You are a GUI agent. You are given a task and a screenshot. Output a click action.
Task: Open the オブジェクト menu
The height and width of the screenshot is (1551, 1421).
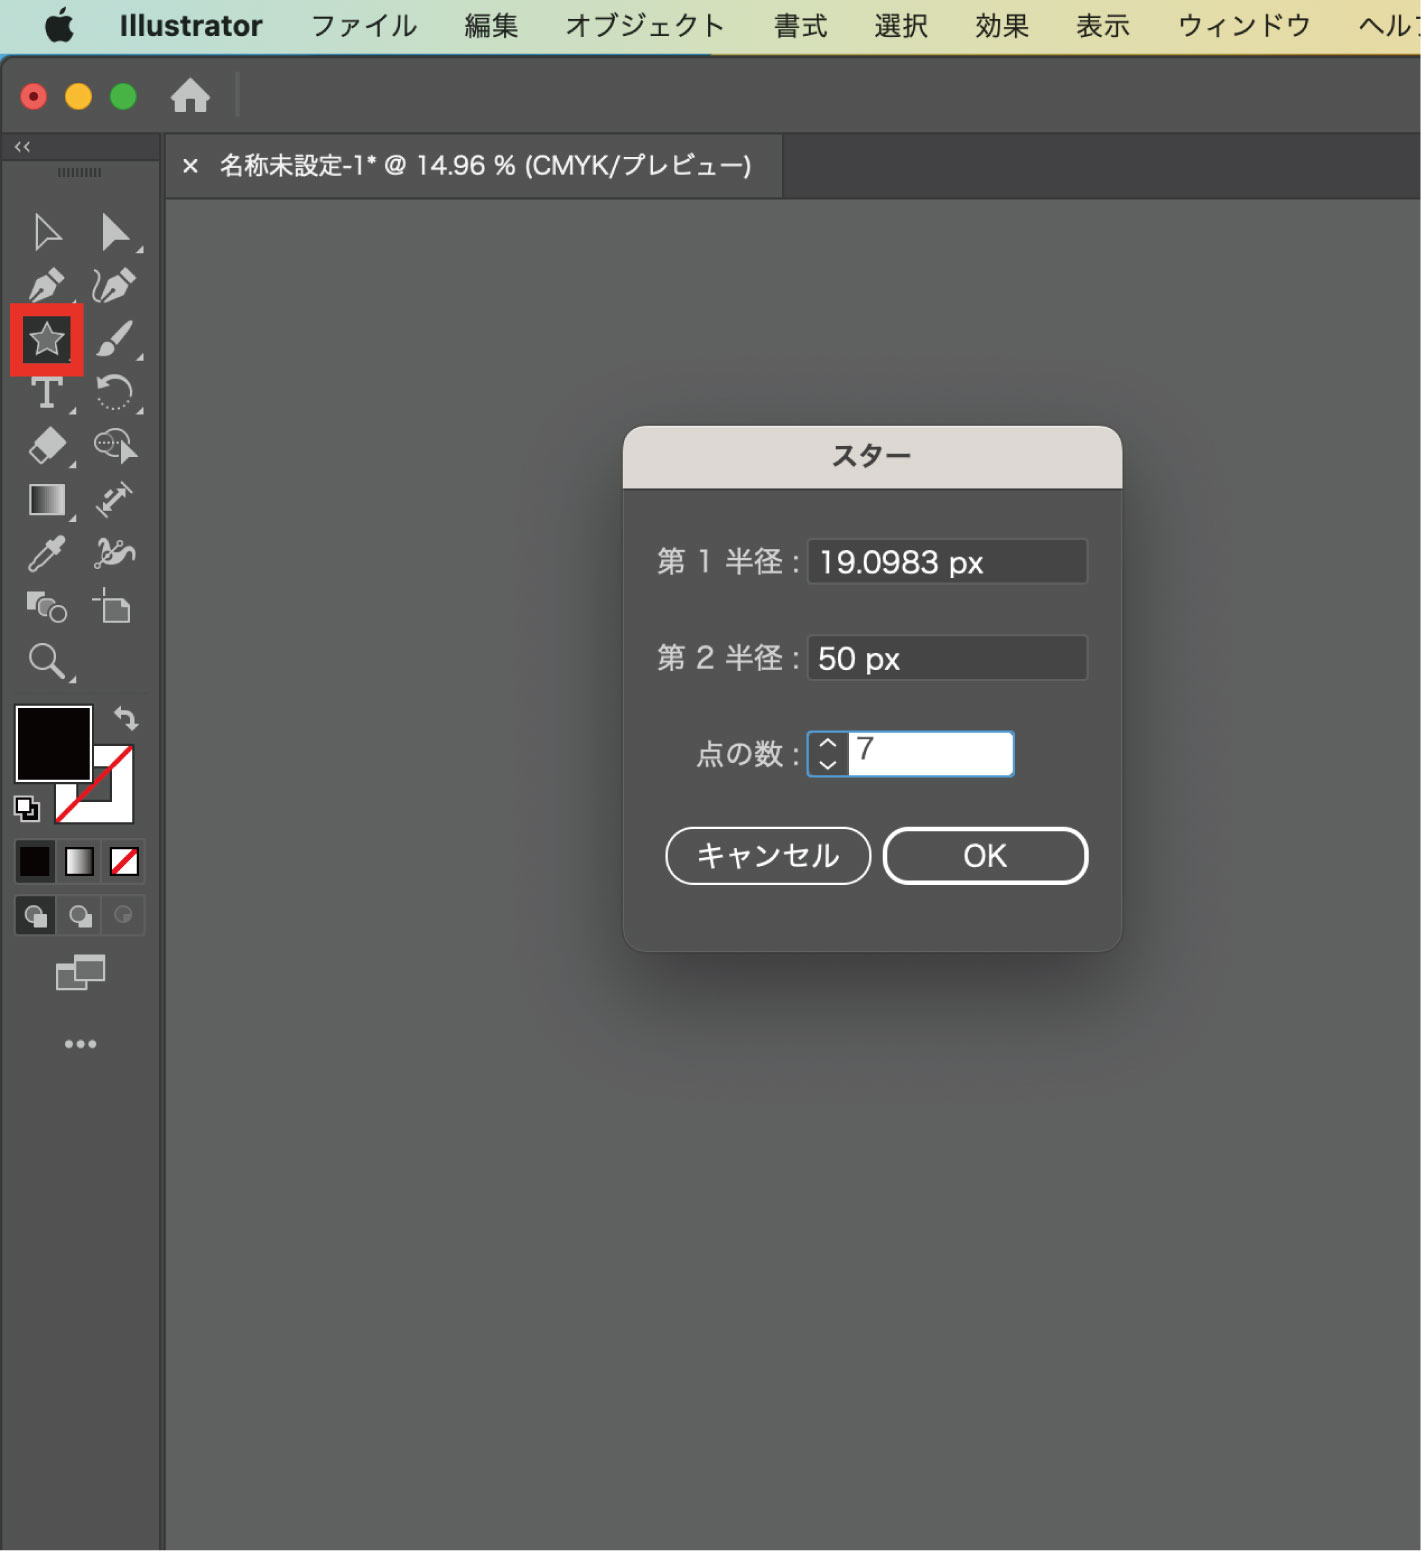645,25
